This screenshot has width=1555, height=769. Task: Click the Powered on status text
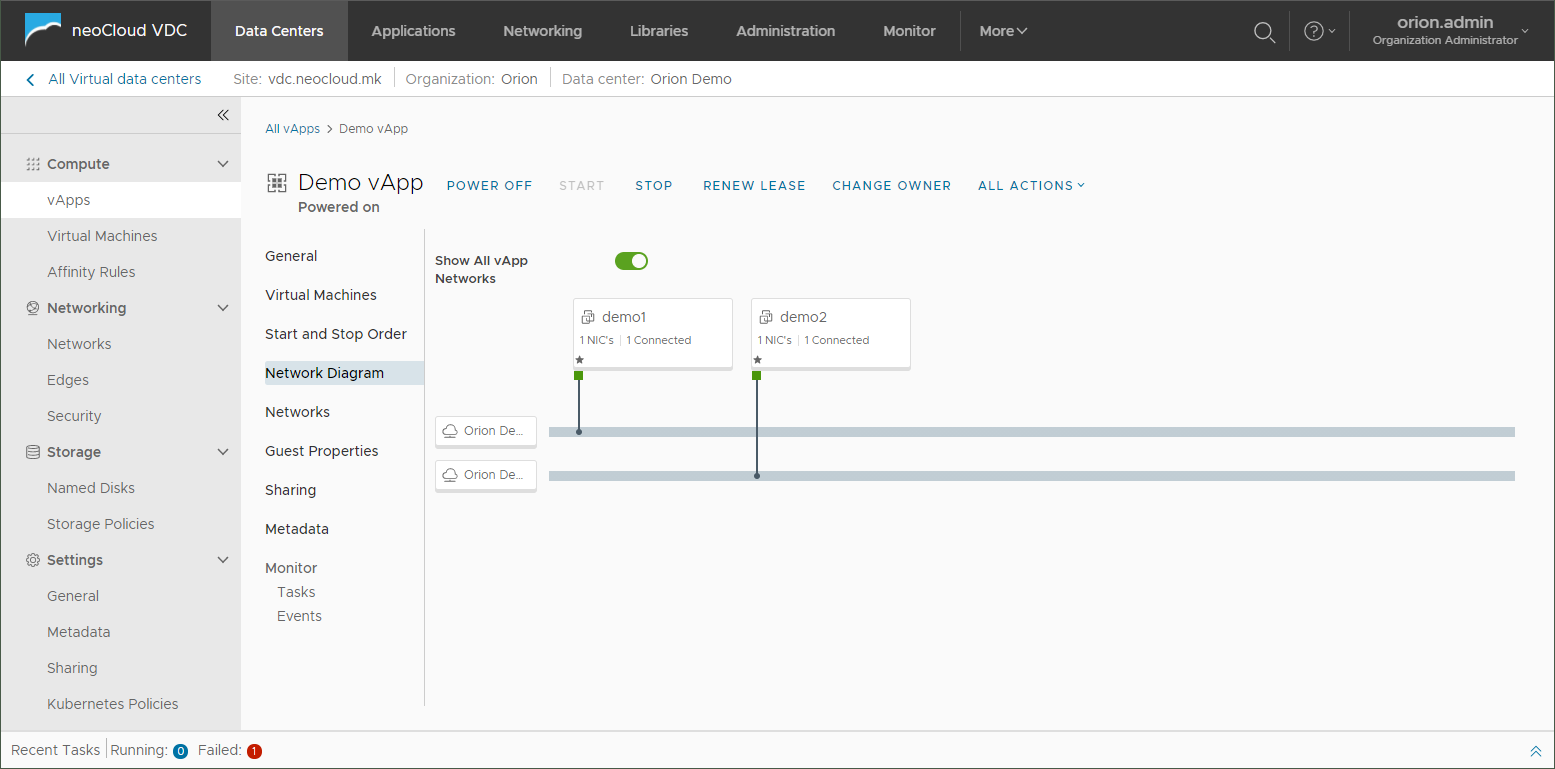(x=339, y=207)
